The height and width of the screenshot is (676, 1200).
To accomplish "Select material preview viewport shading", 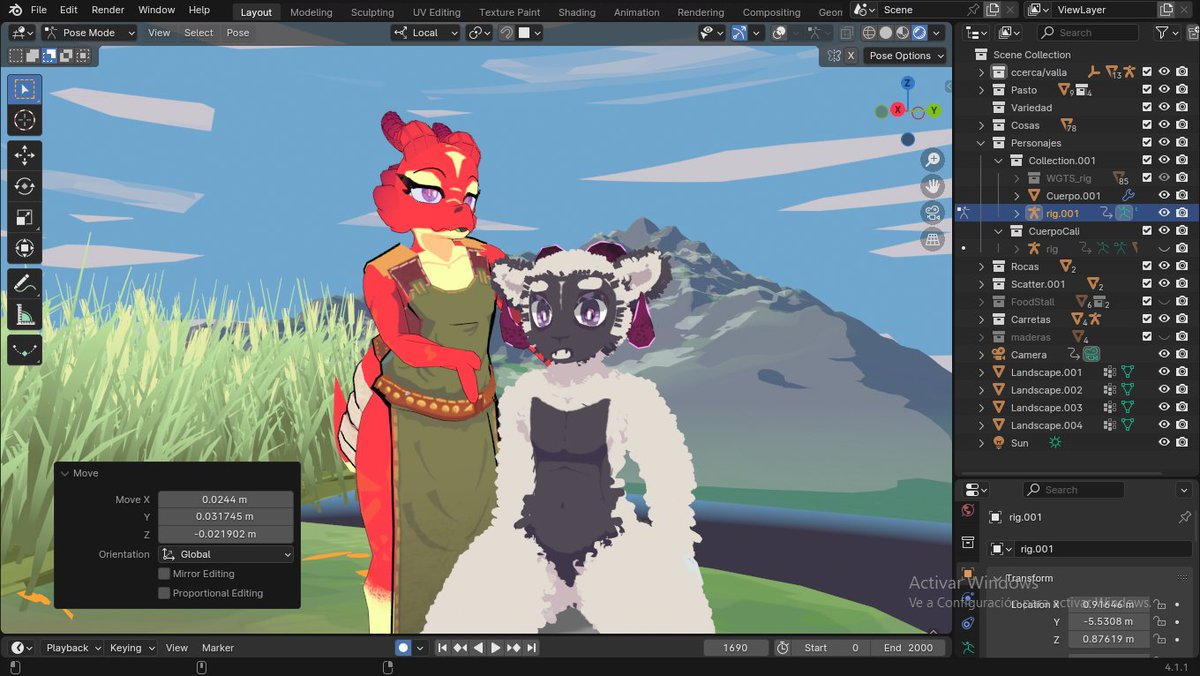I will [903, 33].
